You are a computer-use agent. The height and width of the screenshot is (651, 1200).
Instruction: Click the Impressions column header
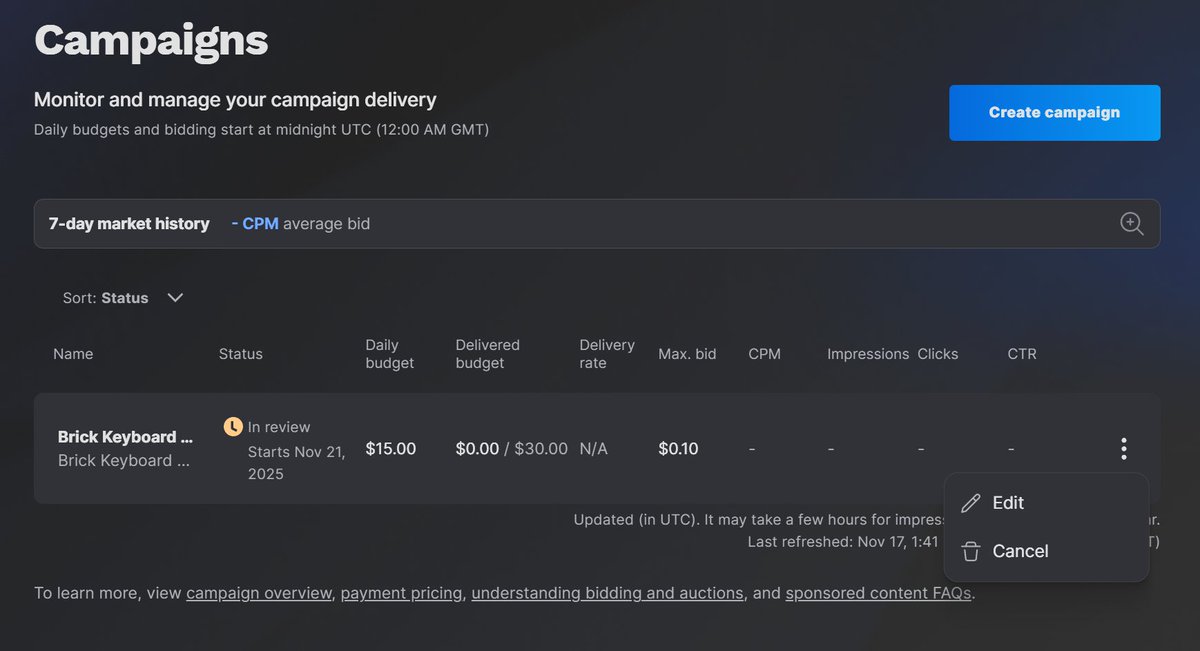pos(868,354)
